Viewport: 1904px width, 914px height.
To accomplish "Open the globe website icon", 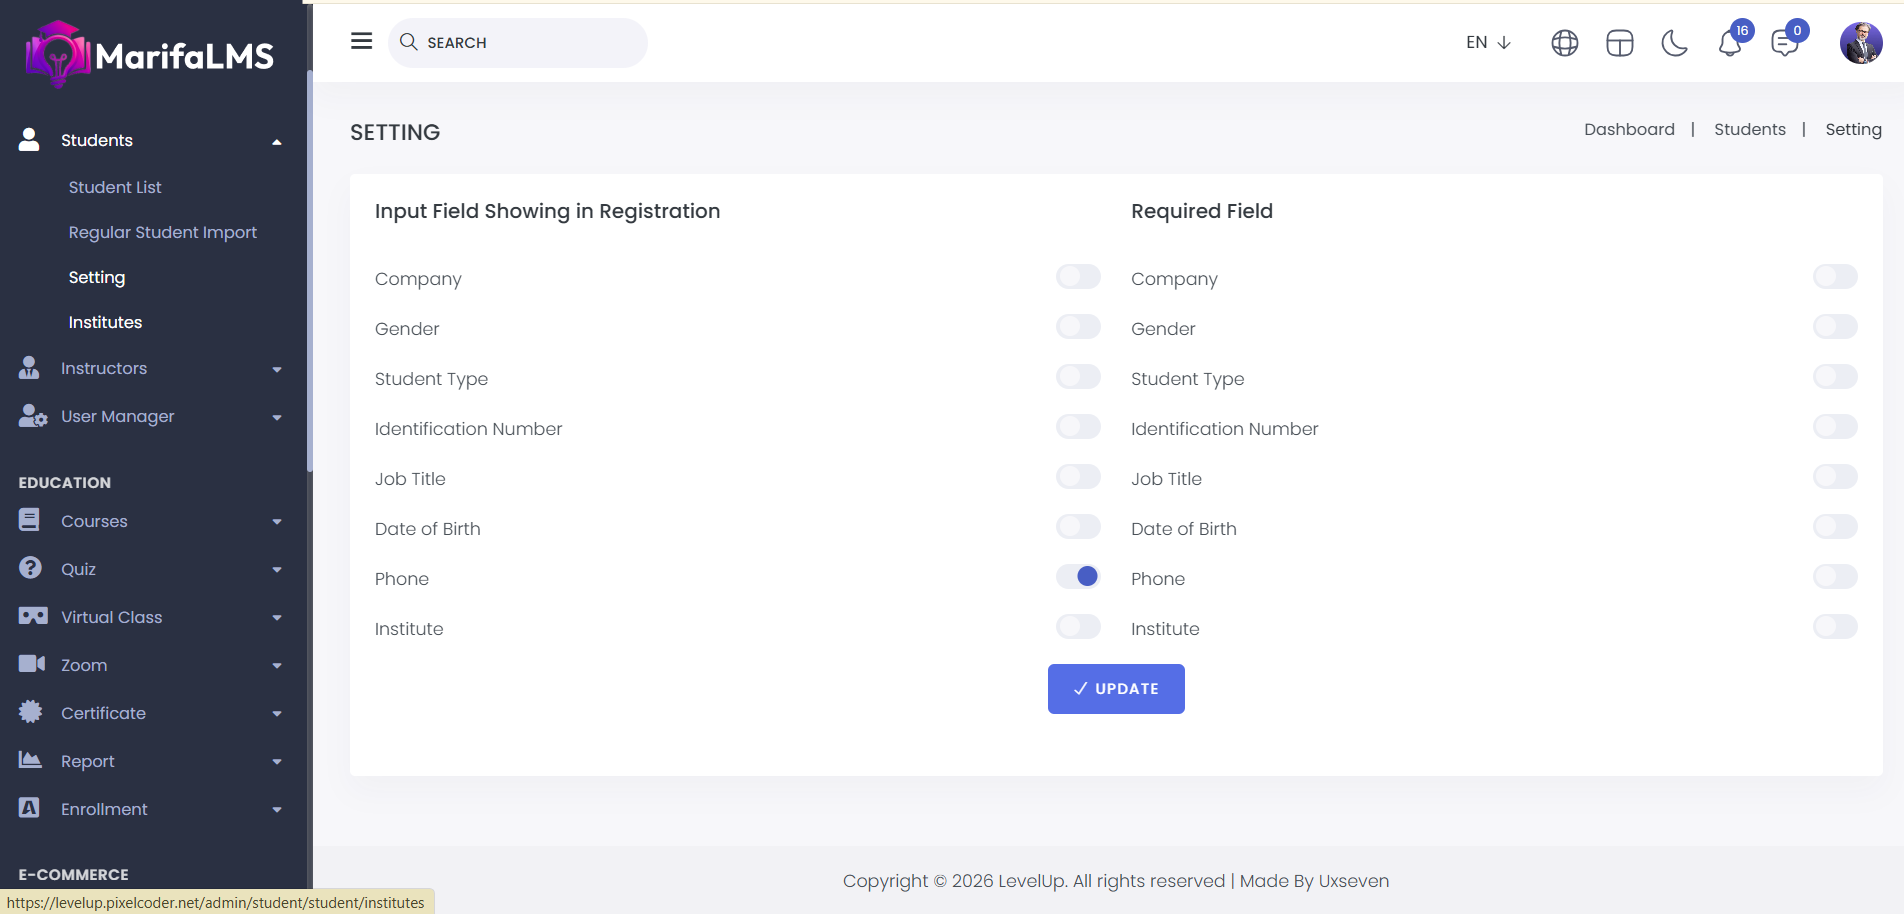I will 1564,43.
